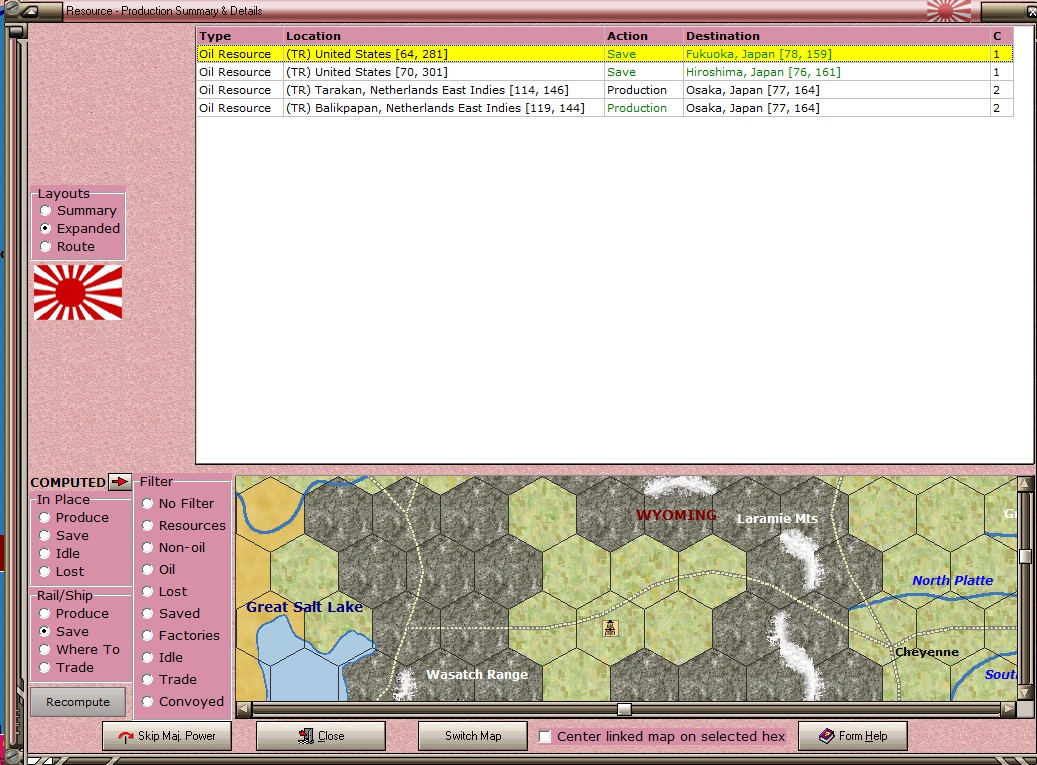Click the oil resource marker on the map
This screenshot has width=1037, height=765.
[610, 627]
